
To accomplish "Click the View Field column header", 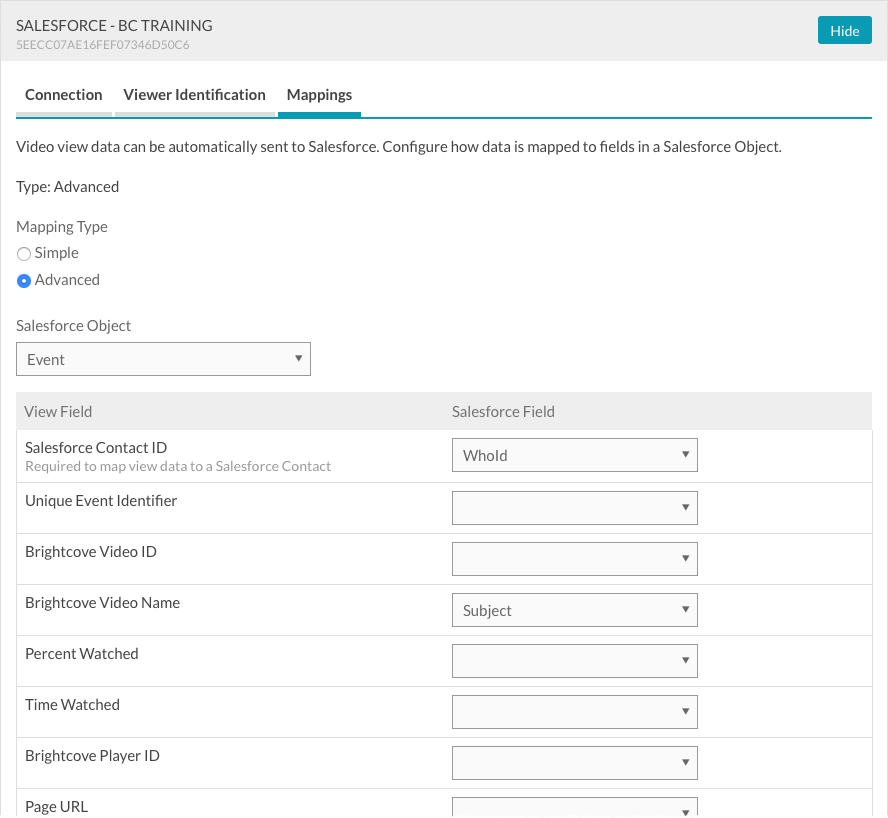I will pos(58,411).
